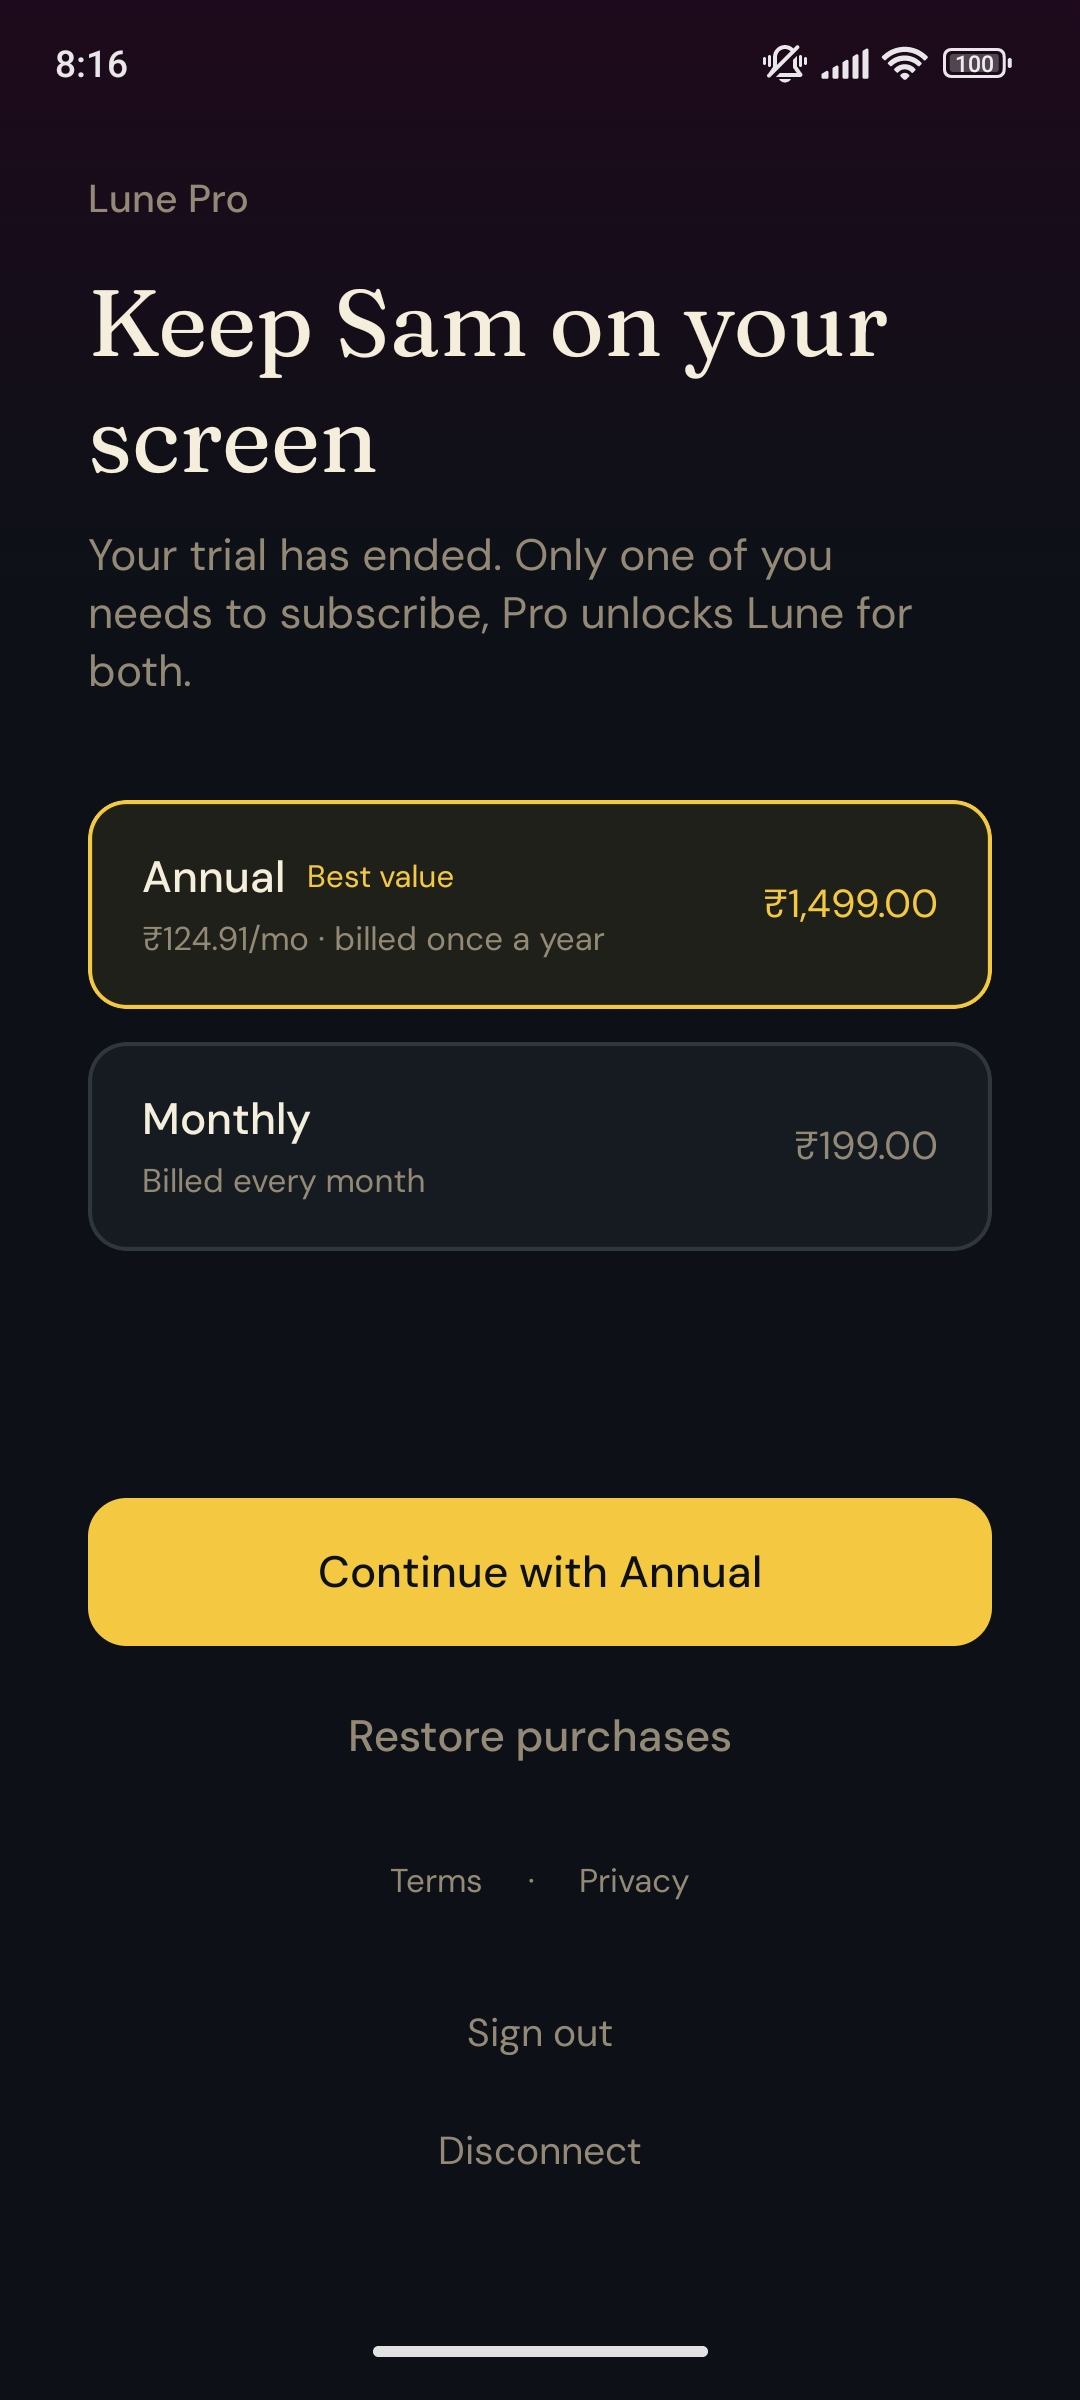Tap the cellular signal strength icon
This screenshot has width=1080, height=2400.
pos(845,64)
